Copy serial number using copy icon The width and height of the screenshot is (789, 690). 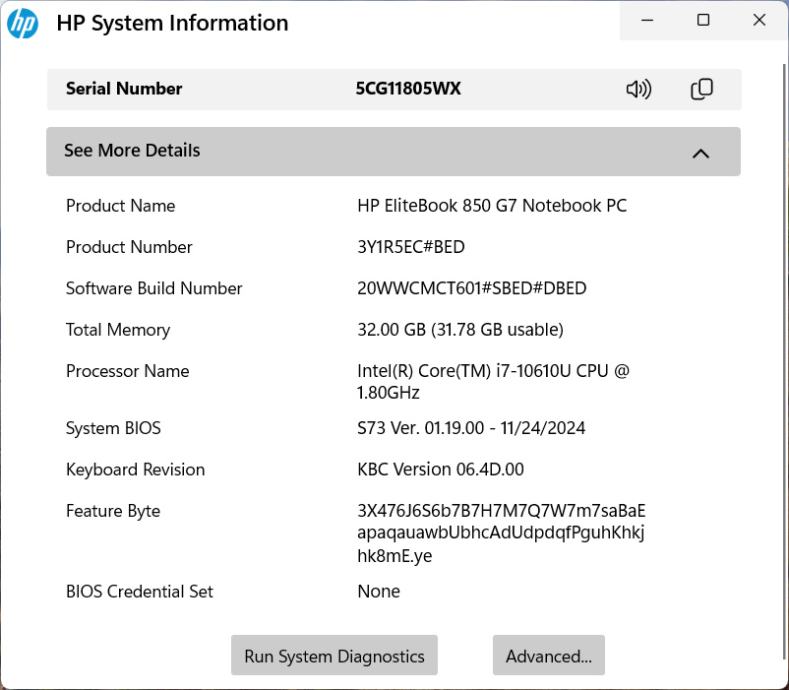(x=702, y=89)
